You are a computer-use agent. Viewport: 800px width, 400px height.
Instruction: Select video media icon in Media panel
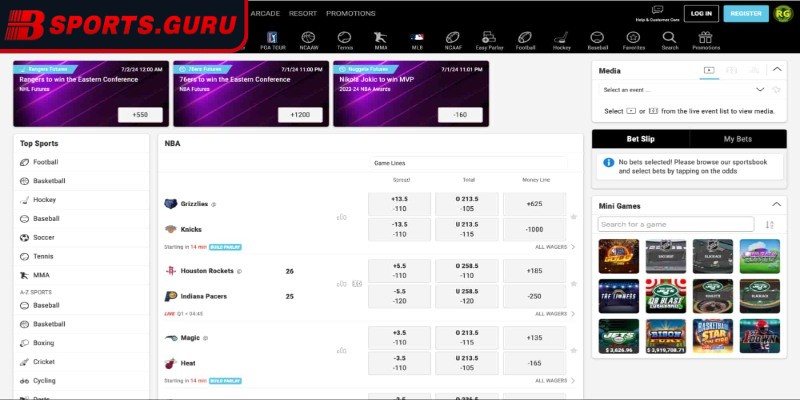pos(709,70)
